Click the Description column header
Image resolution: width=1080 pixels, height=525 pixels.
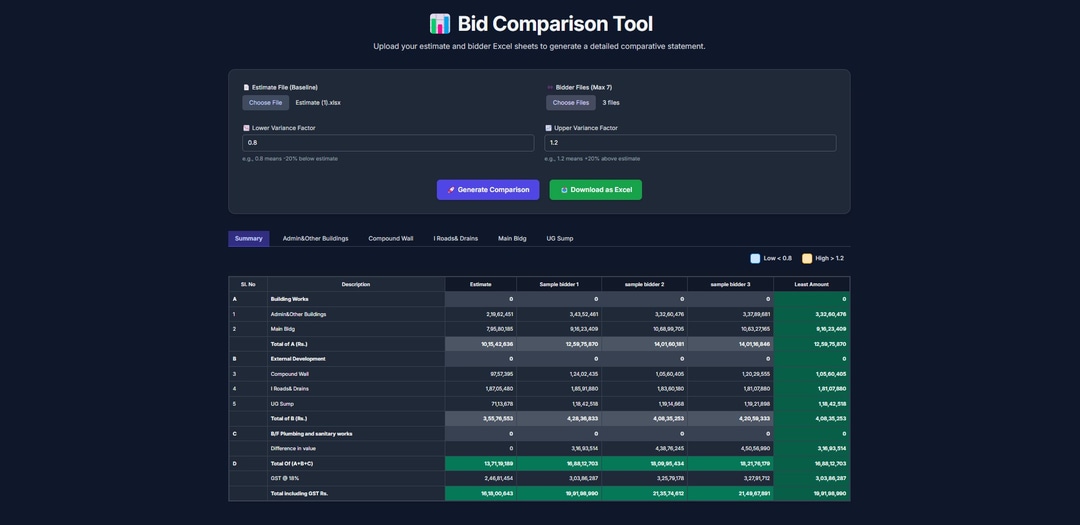tap(356, 284)
